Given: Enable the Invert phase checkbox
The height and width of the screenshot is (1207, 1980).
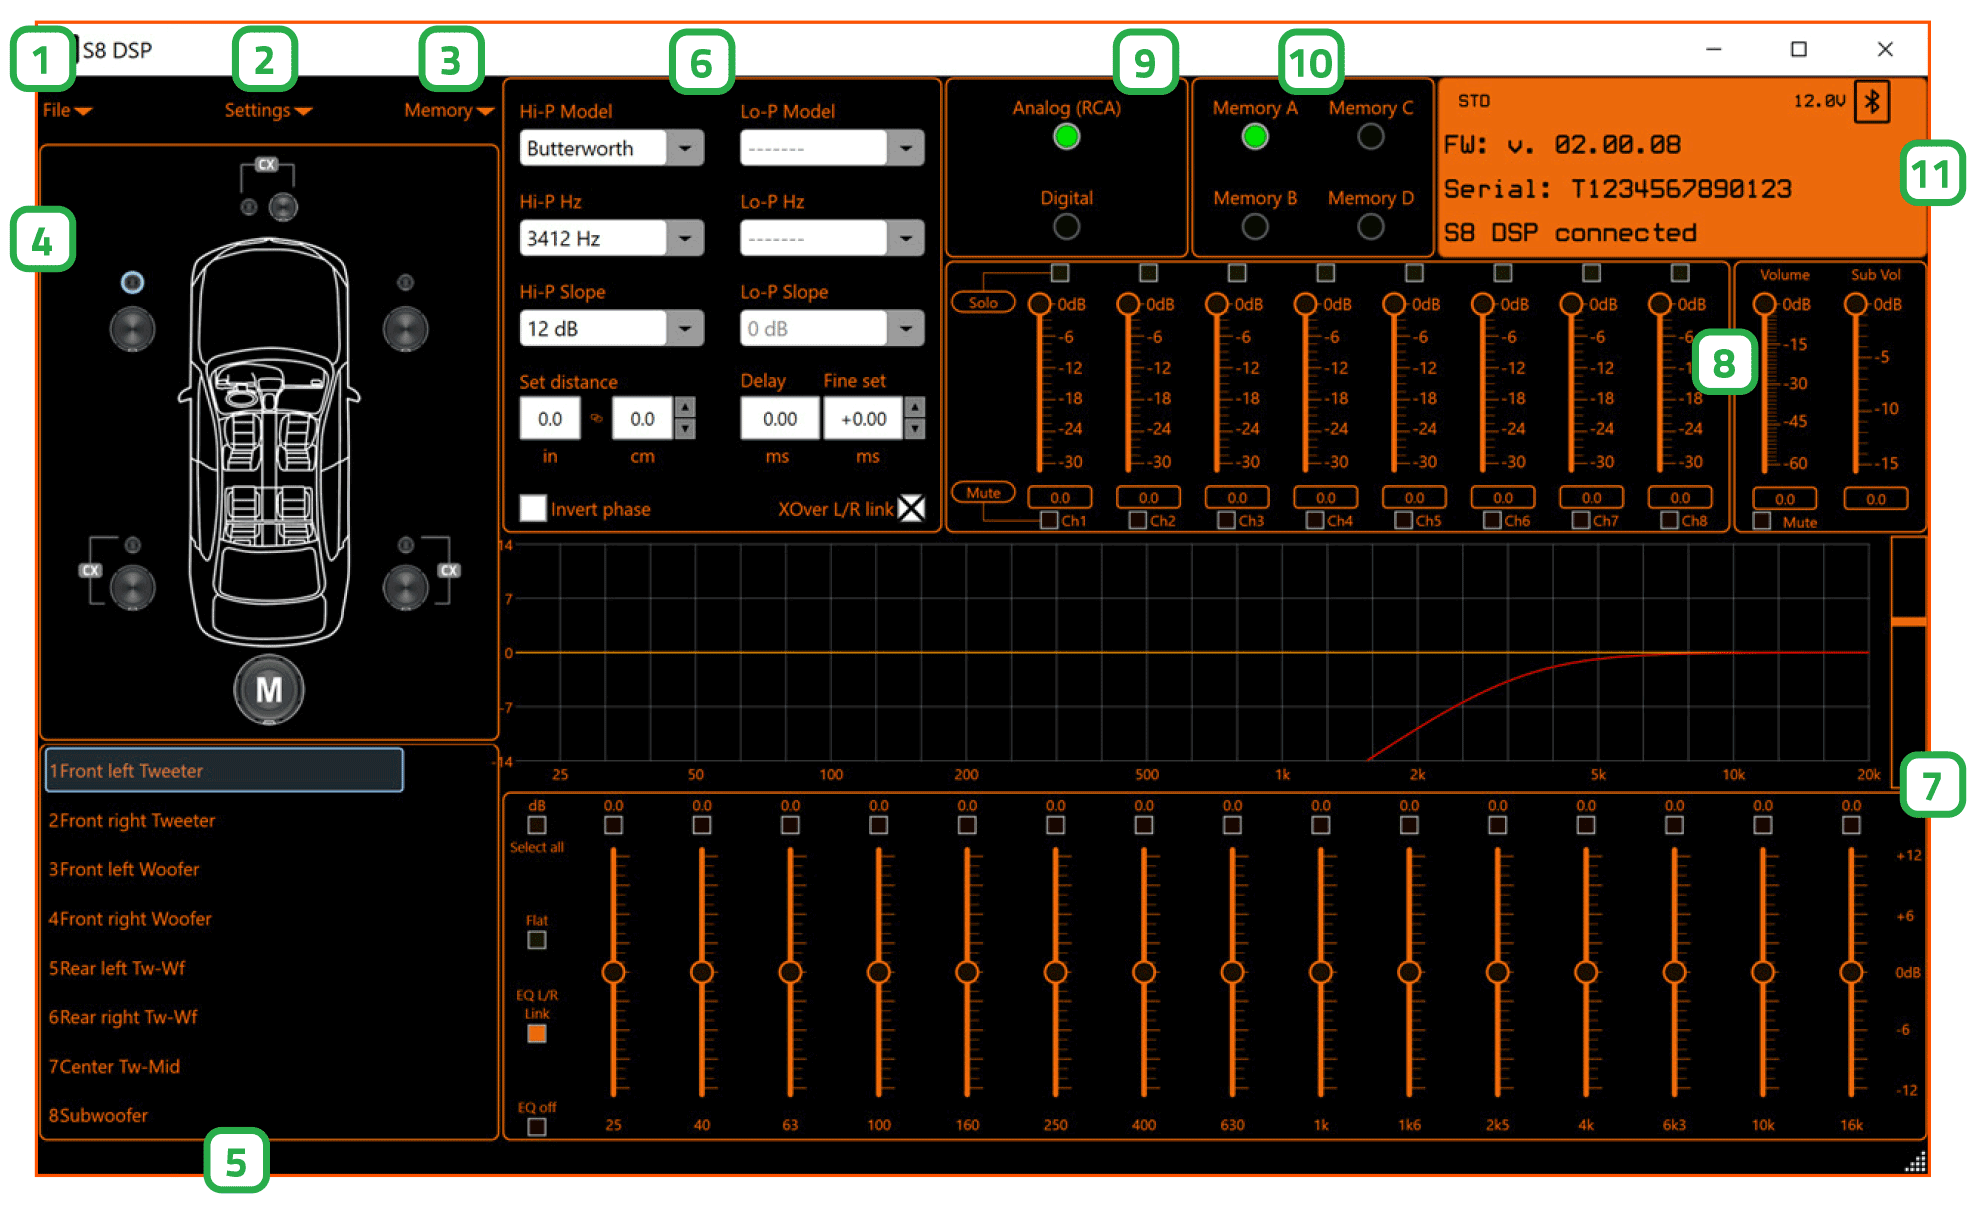Looking at the screenshot, I should click(x=533, y=508).
